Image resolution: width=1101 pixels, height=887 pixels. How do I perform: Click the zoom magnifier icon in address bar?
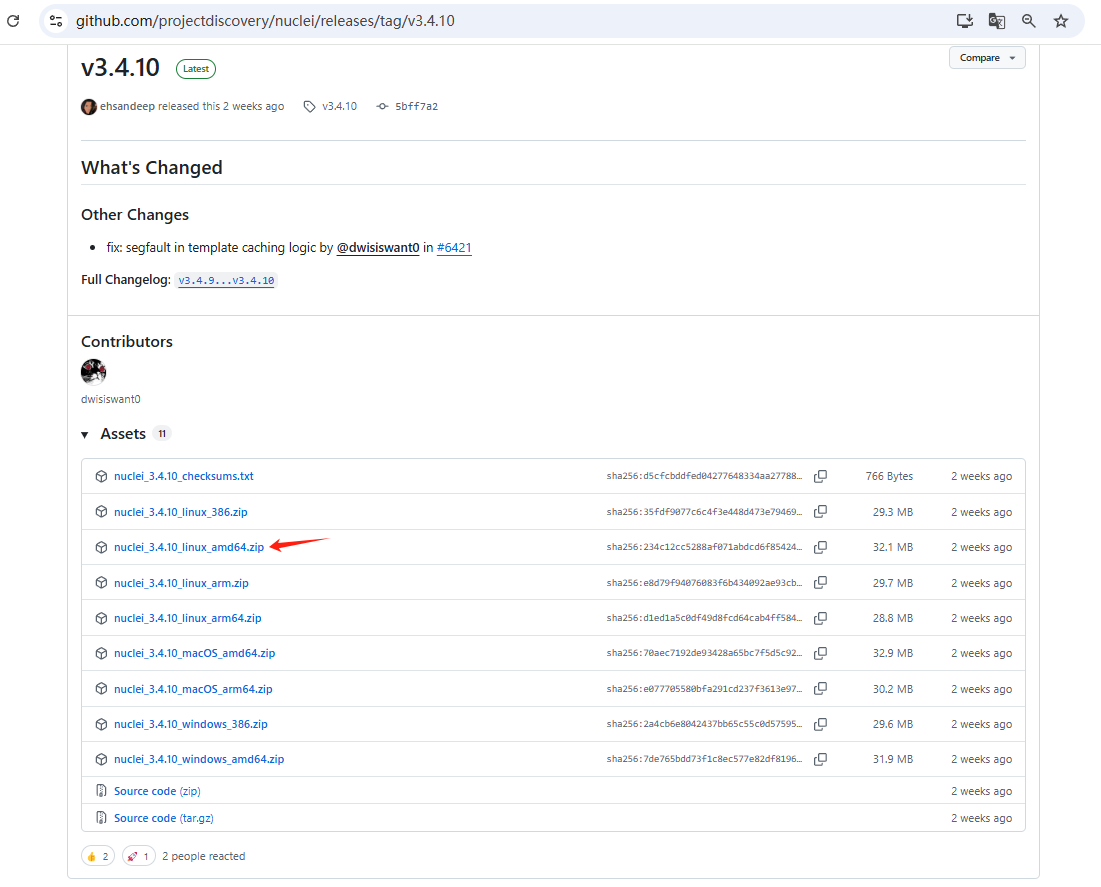tap(1029, 21)
